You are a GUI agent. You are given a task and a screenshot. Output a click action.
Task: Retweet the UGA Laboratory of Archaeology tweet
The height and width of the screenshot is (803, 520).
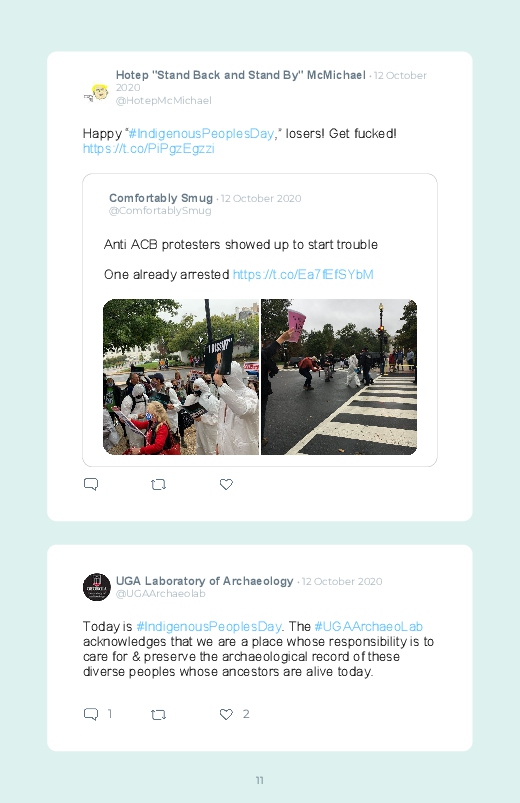point(158,714)
